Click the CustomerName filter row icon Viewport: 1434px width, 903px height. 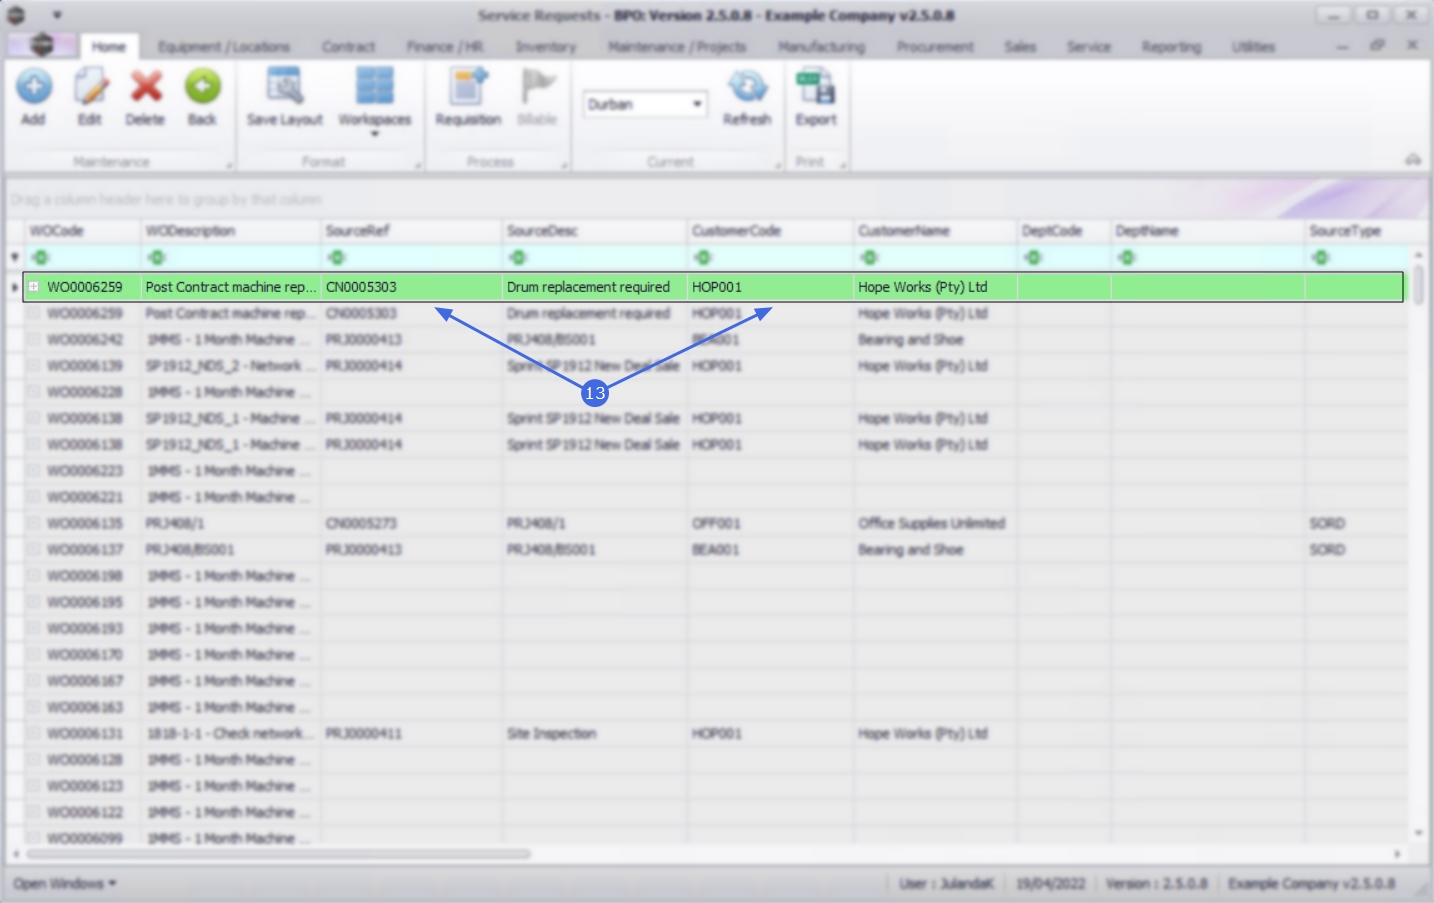tap(869, 258)
